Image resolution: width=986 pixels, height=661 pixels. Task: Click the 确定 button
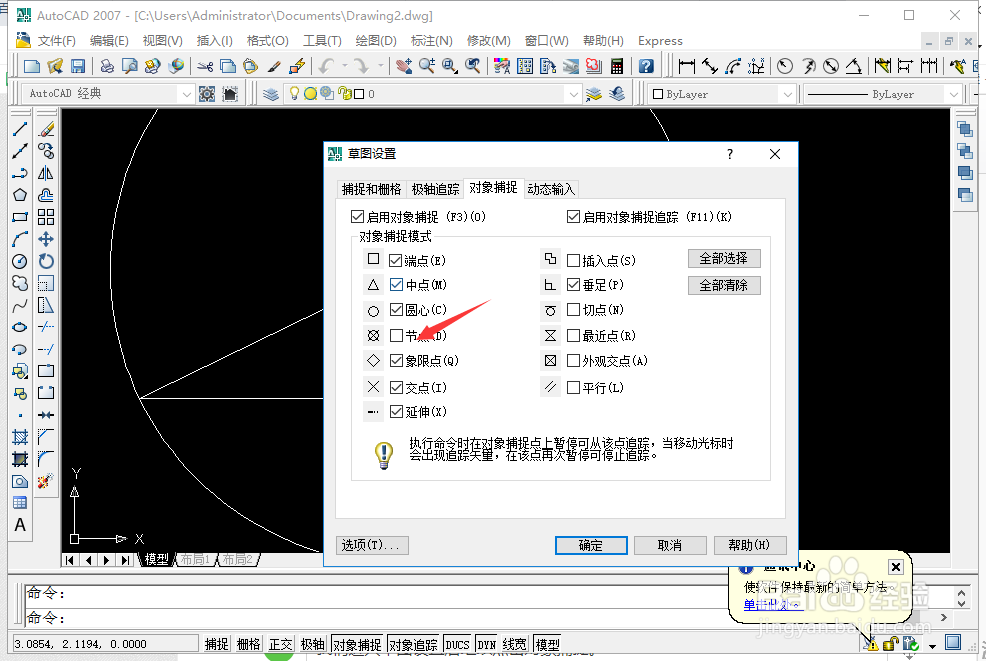pos(590,545)
